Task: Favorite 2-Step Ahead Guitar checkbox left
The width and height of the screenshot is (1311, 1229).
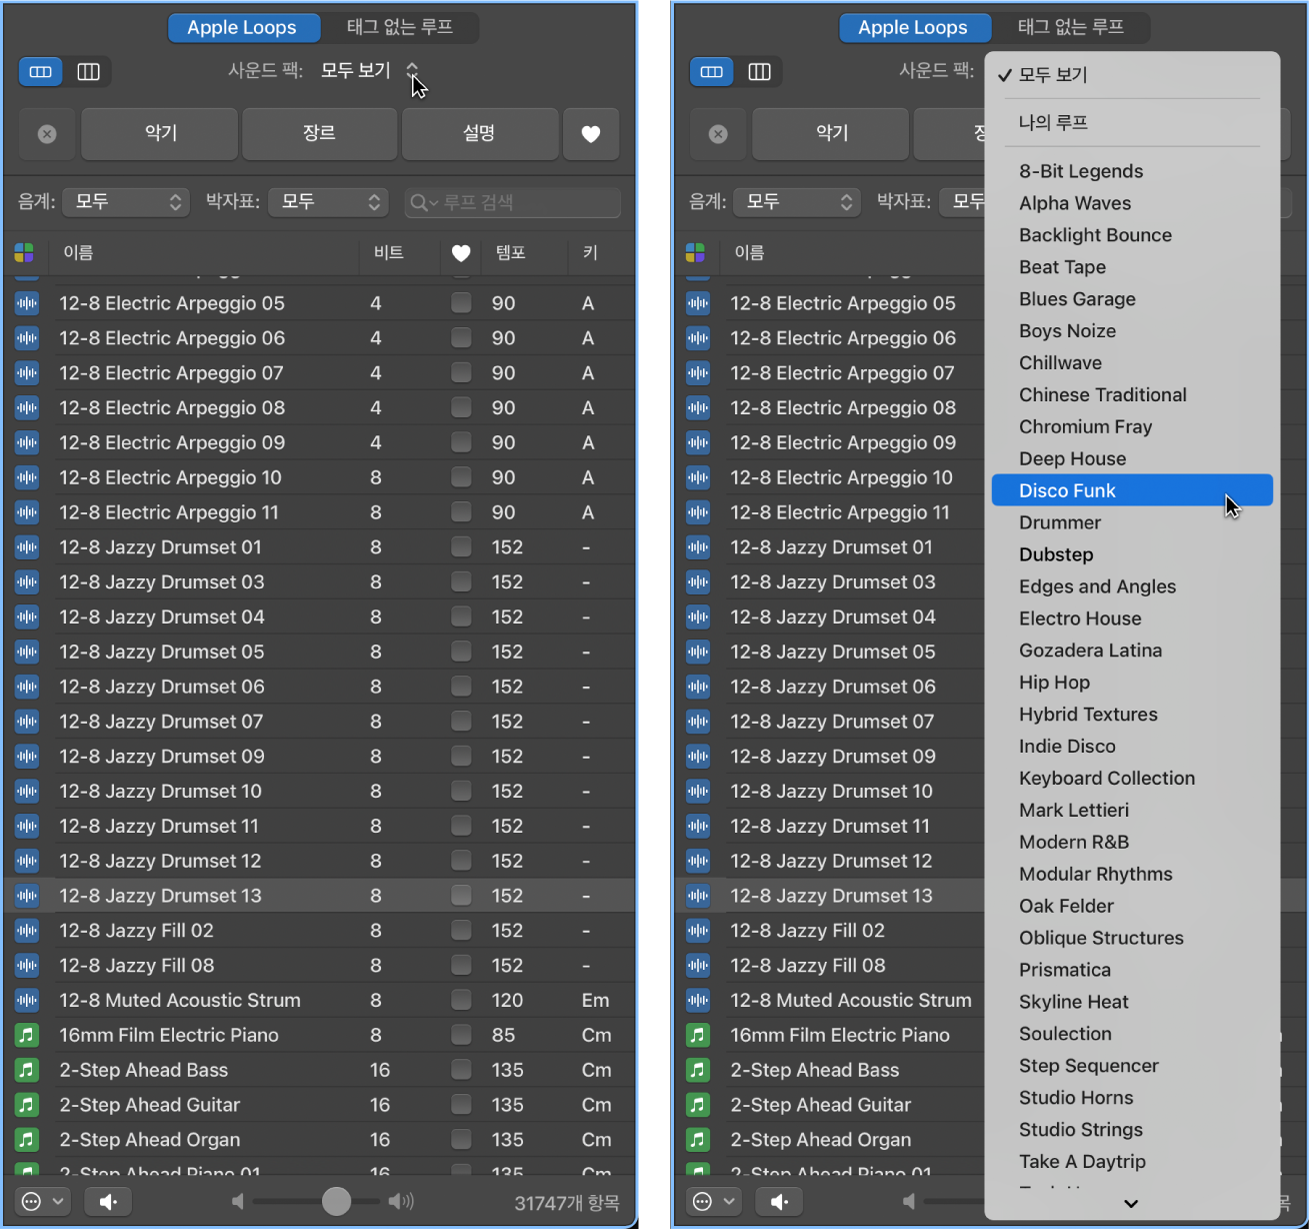Action: tap(461, 1104)
